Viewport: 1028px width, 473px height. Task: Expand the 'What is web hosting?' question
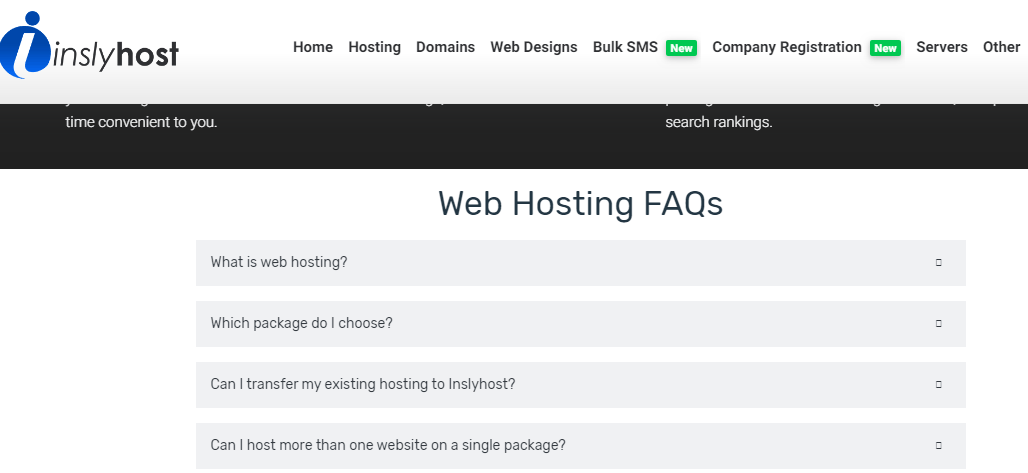tap(580, 262)
